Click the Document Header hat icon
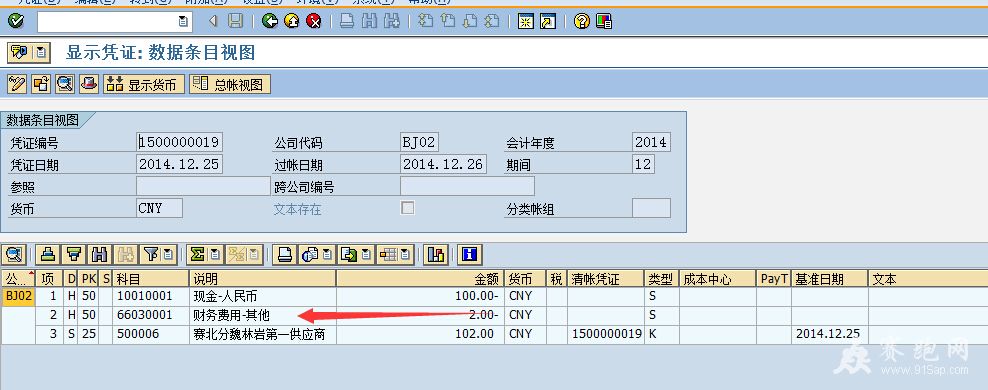Viewport: 988px width, 390px height. coord(89,84)
